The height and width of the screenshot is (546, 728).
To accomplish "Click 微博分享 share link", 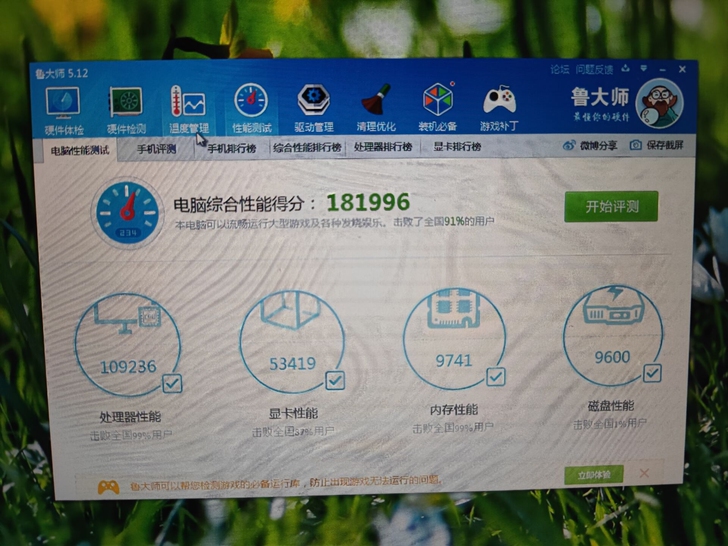I will [598, 145].
